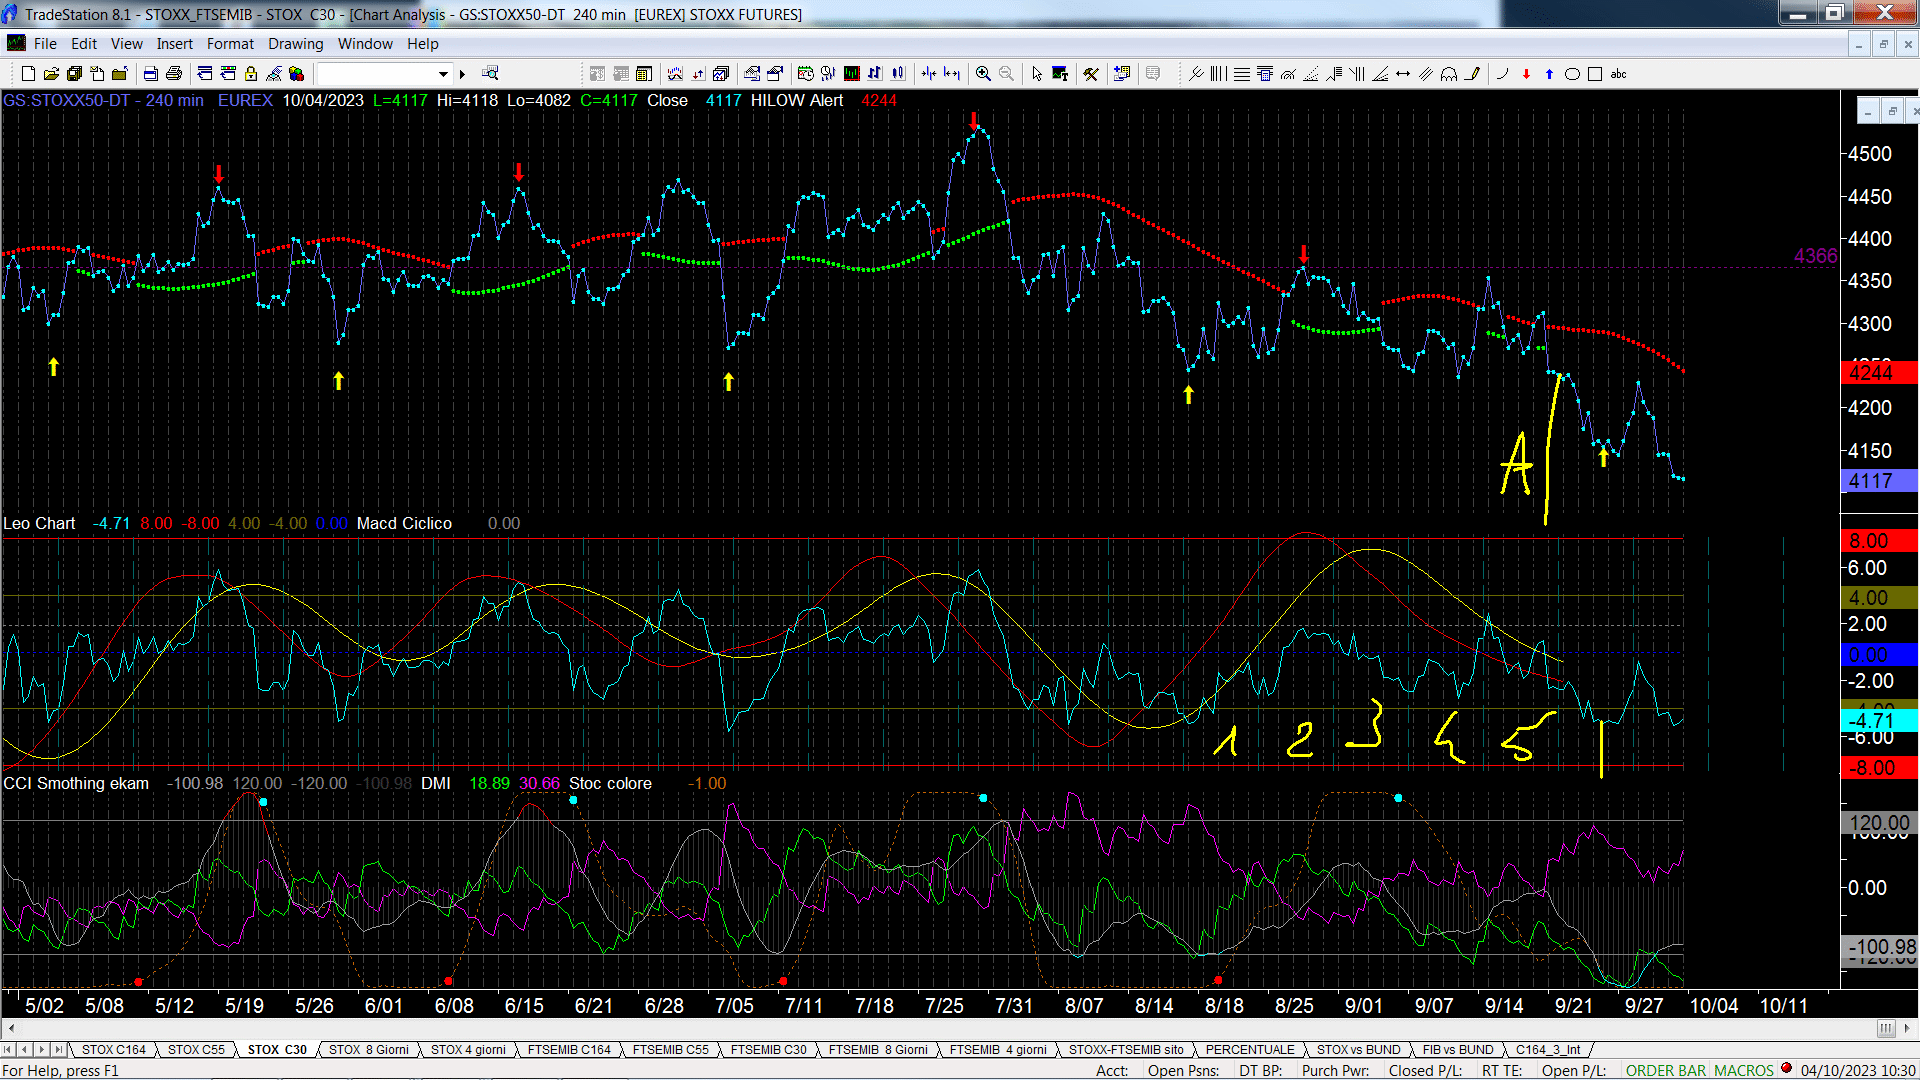The image size is (1920, 1080).
Task: Switch to the STOX vs BUND tab
Action: 1358,1050
